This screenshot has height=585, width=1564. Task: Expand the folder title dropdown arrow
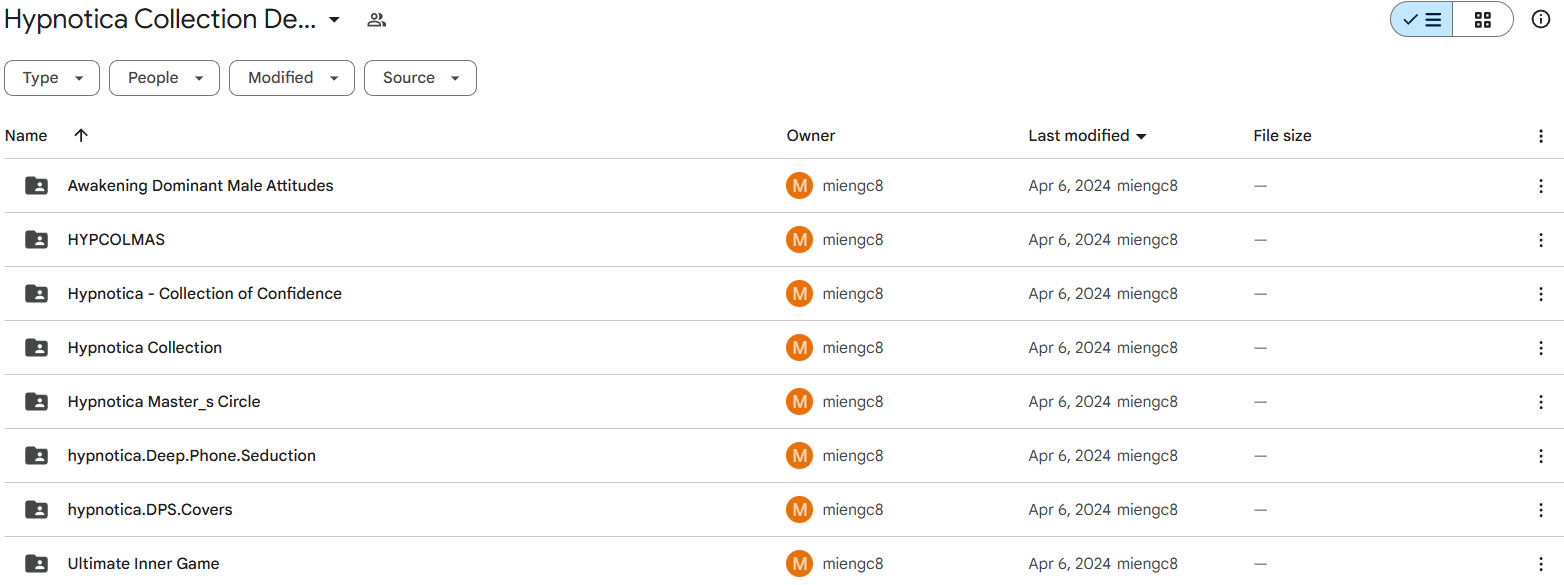pos(334,20)
